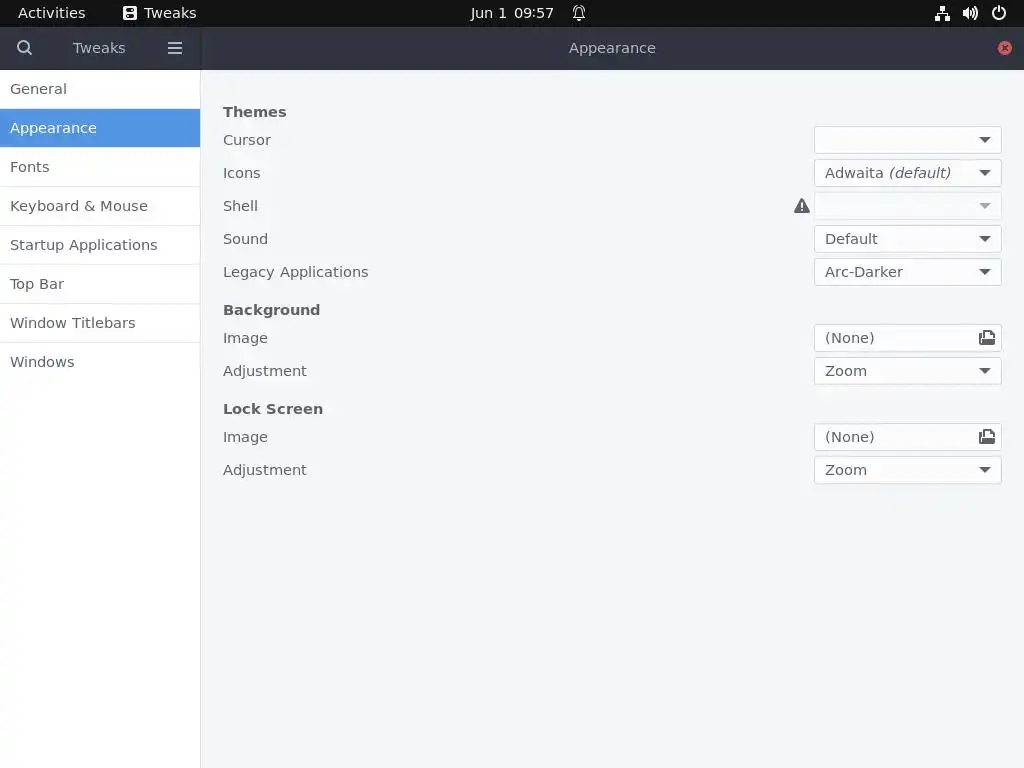Open the power menu icon
This screenshot has height=768, width=1024.
(999, 13)
